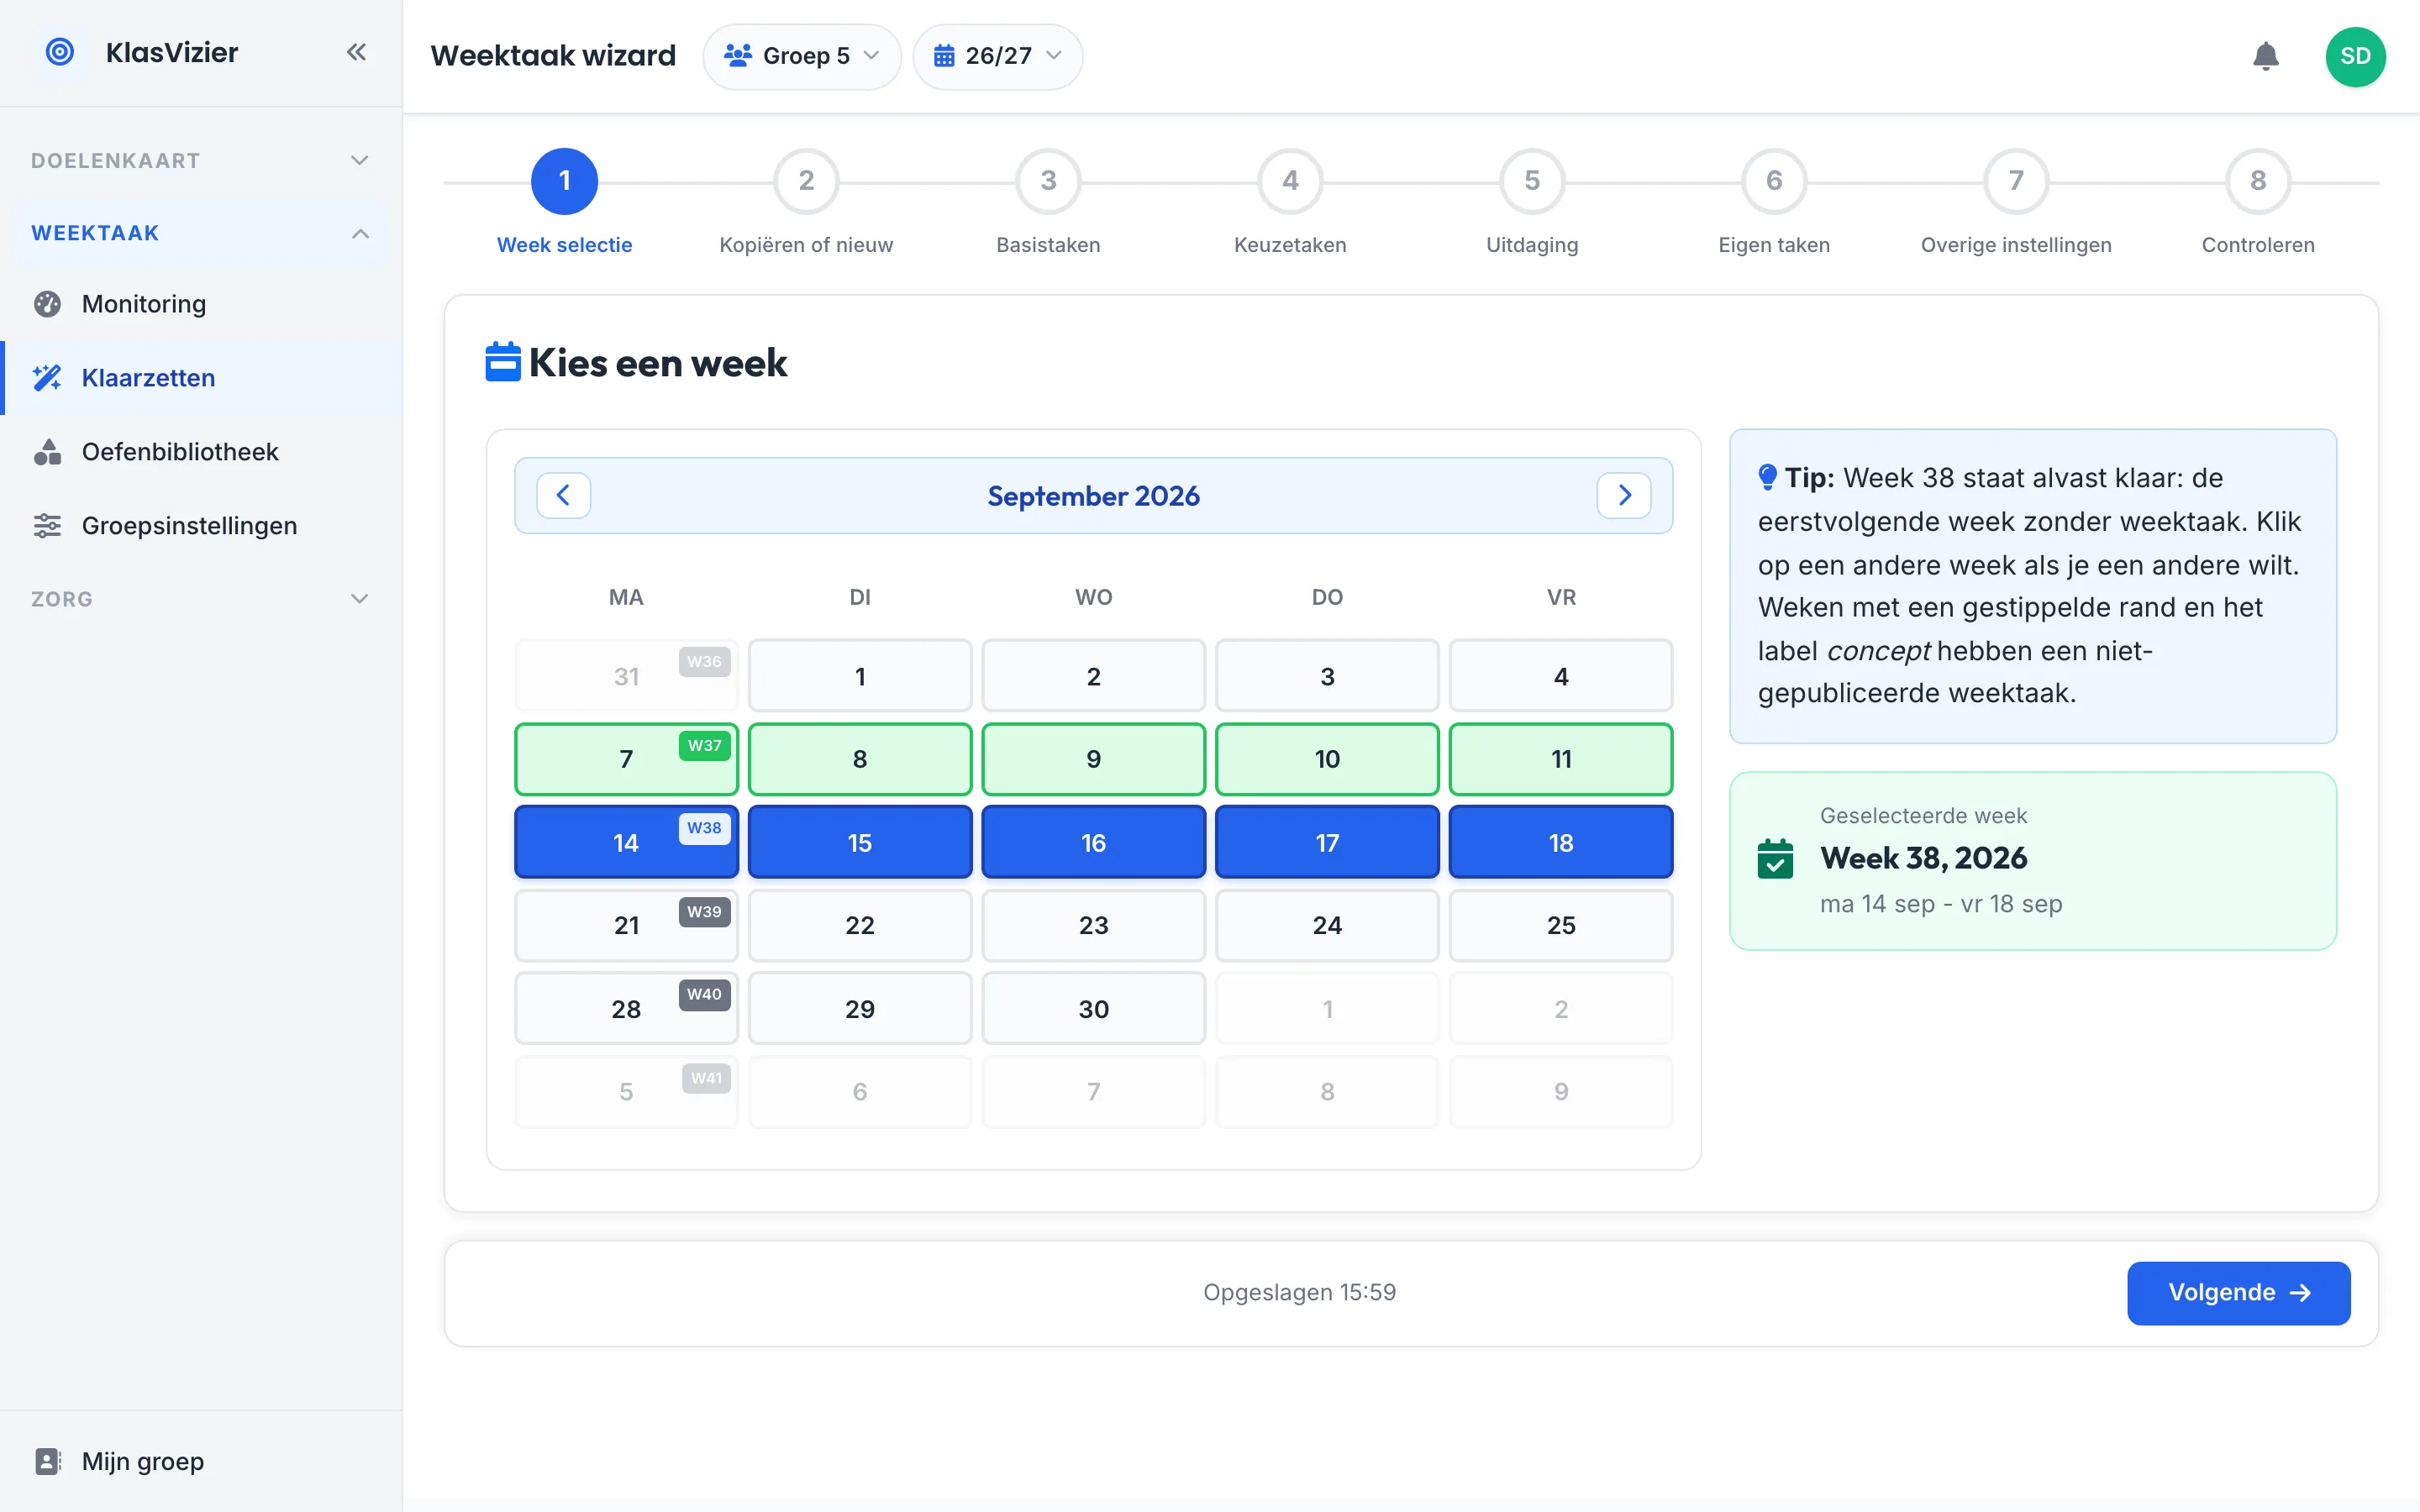Screen dimensions: 2420x1512
Task: Open Mijn groep at sidebar bottom
Action: click(x=201, y=1461)
